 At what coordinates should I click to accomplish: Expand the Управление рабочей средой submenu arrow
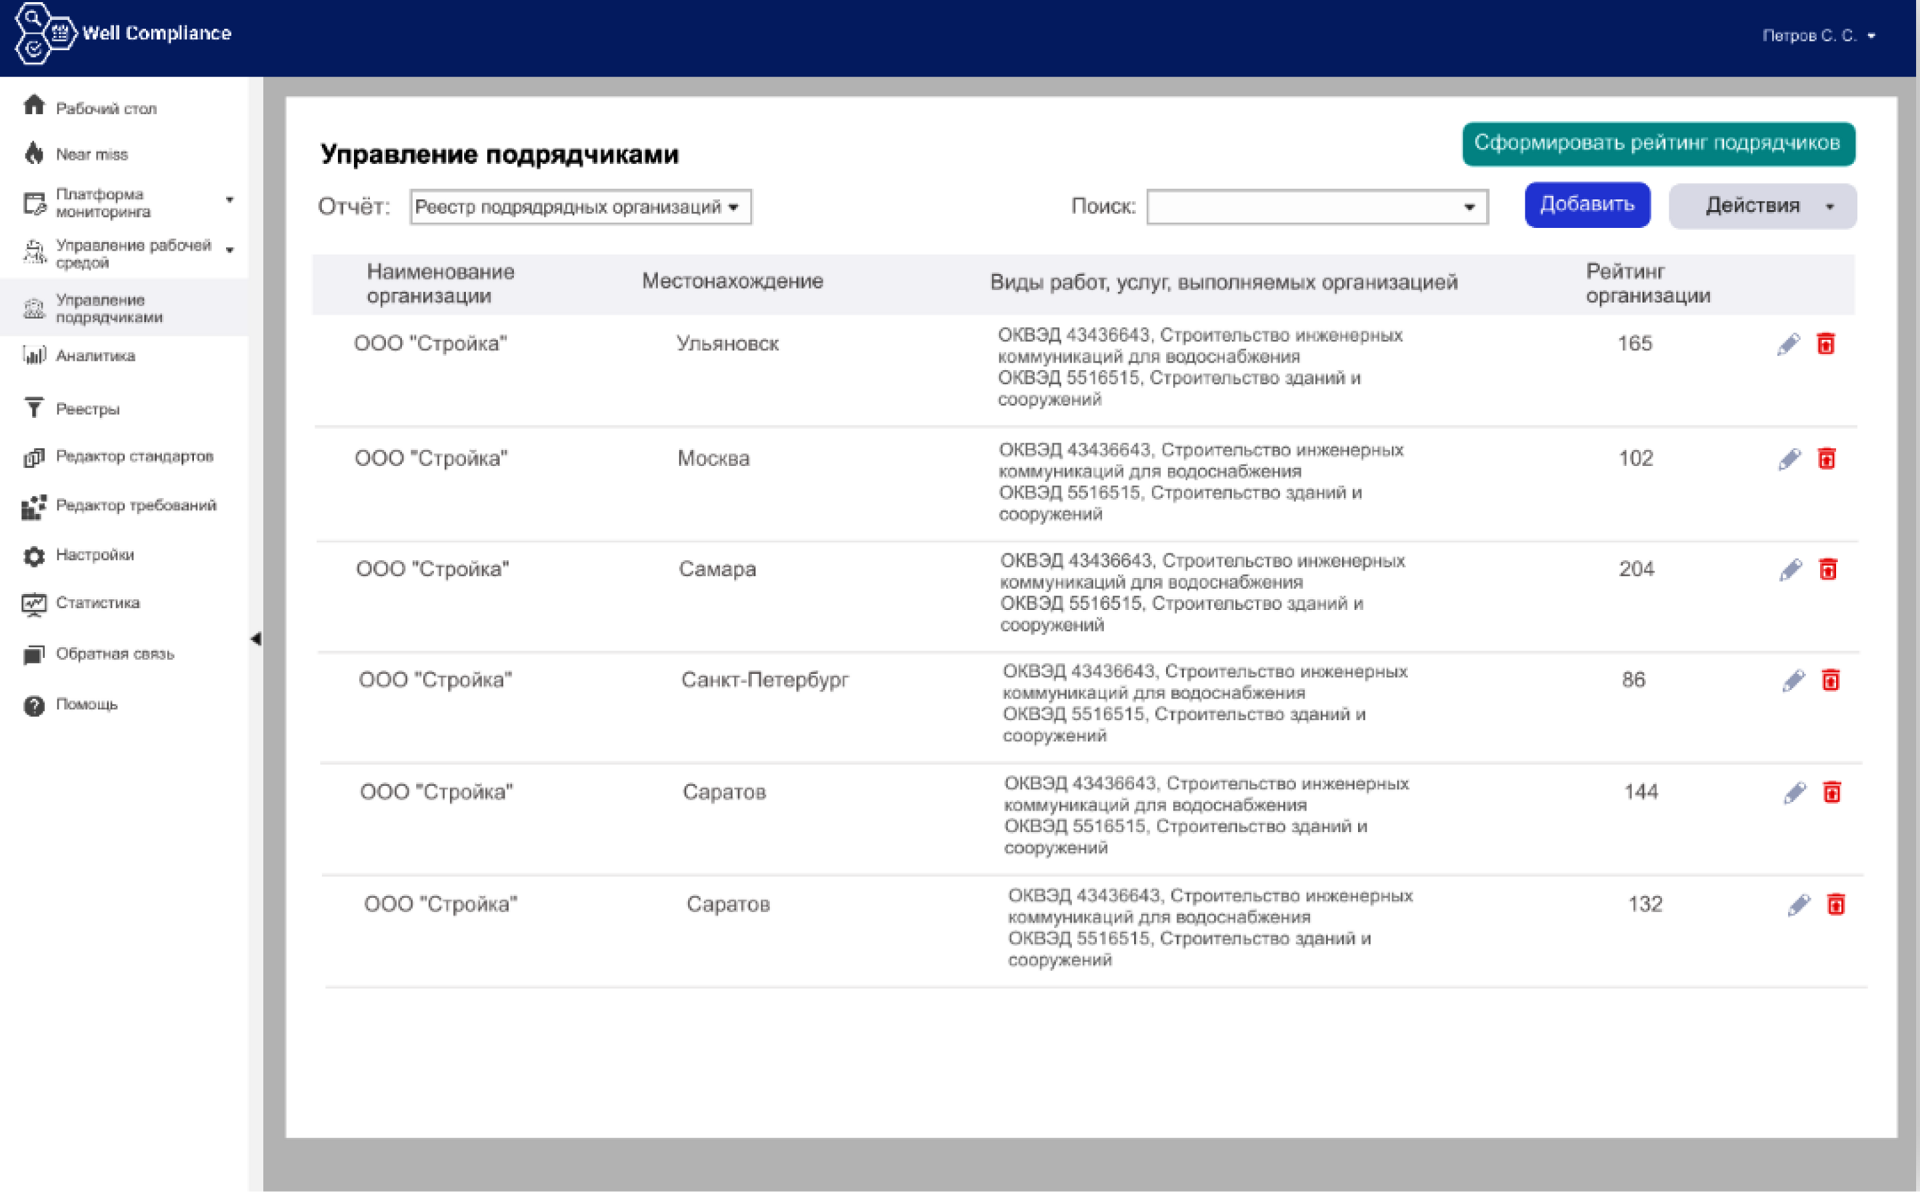[x=230, y=250]
